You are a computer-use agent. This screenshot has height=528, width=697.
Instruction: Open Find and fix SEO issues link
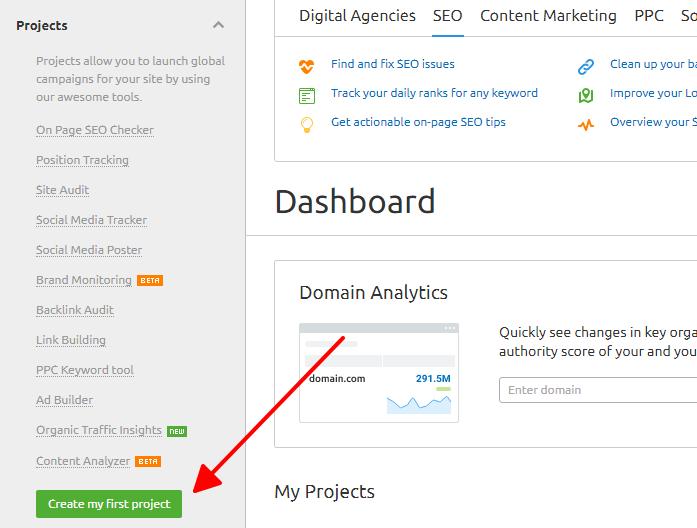pos(393,64)
